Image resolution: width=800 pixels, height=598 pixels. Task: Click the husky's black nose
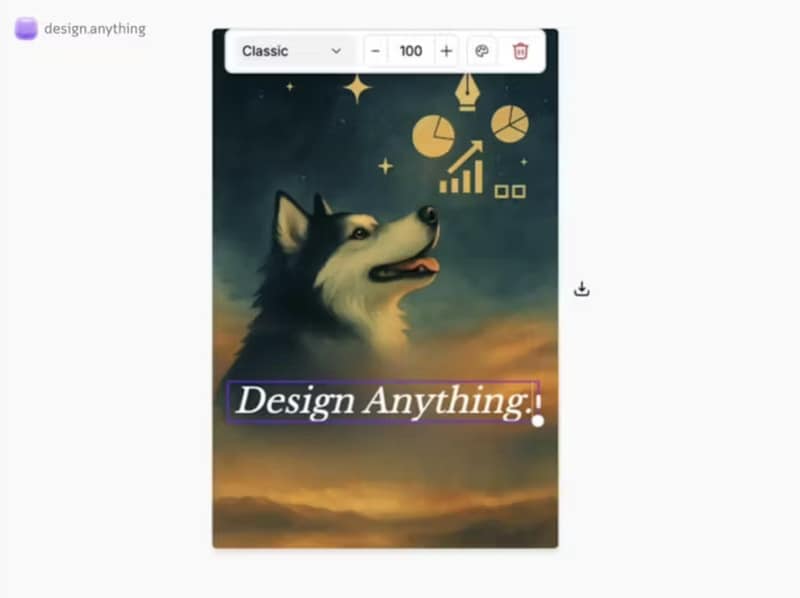[x=427, y=213]
